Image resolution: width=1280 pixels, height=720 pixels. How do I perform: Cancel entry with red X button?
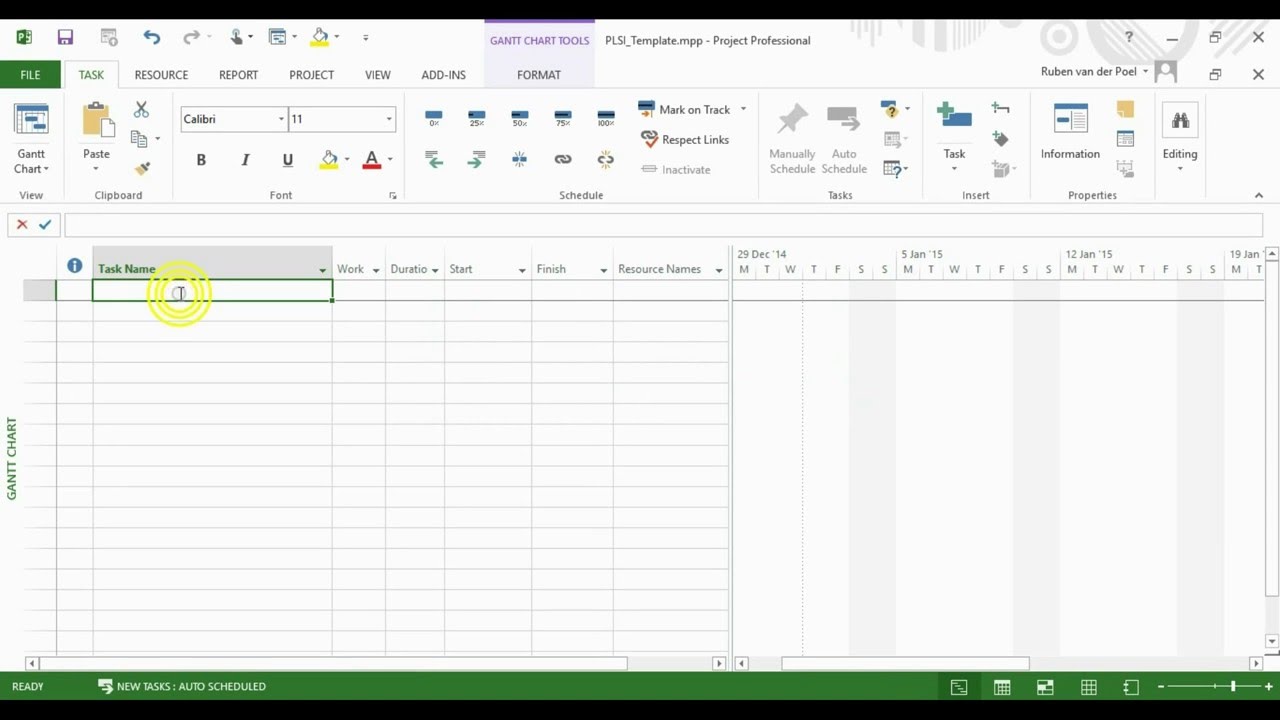[22, 225]
